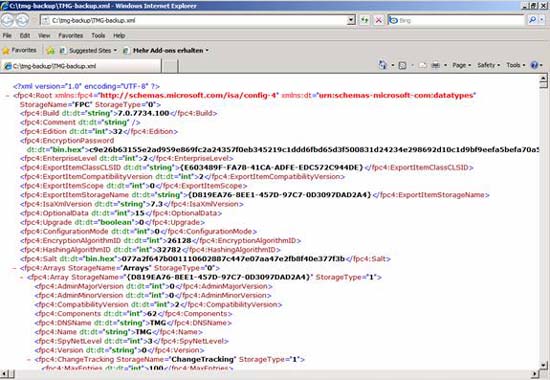Collapse the fpc4:Array XML node
This screenshot has height=380, width=550.
[21, 278]
